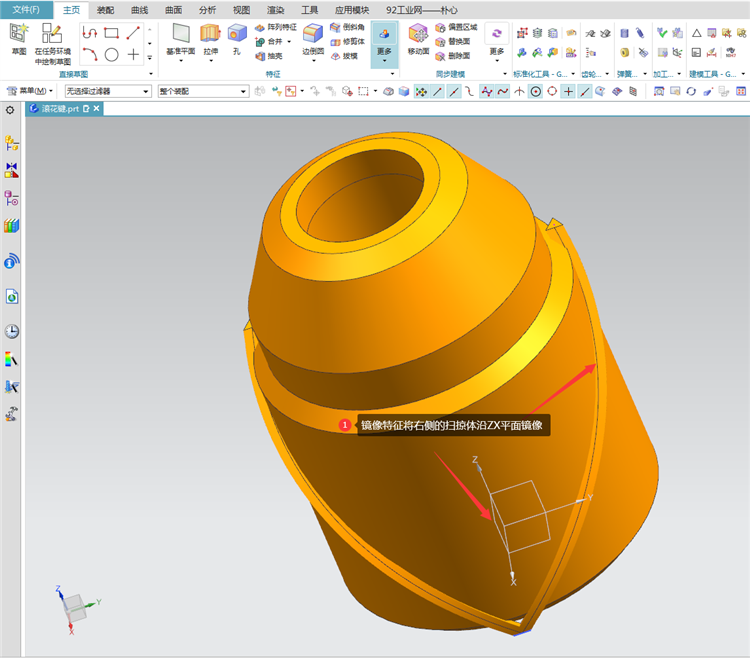Click the 偏置区域 offset region button

pyautogui.click(x=456, y=27)
